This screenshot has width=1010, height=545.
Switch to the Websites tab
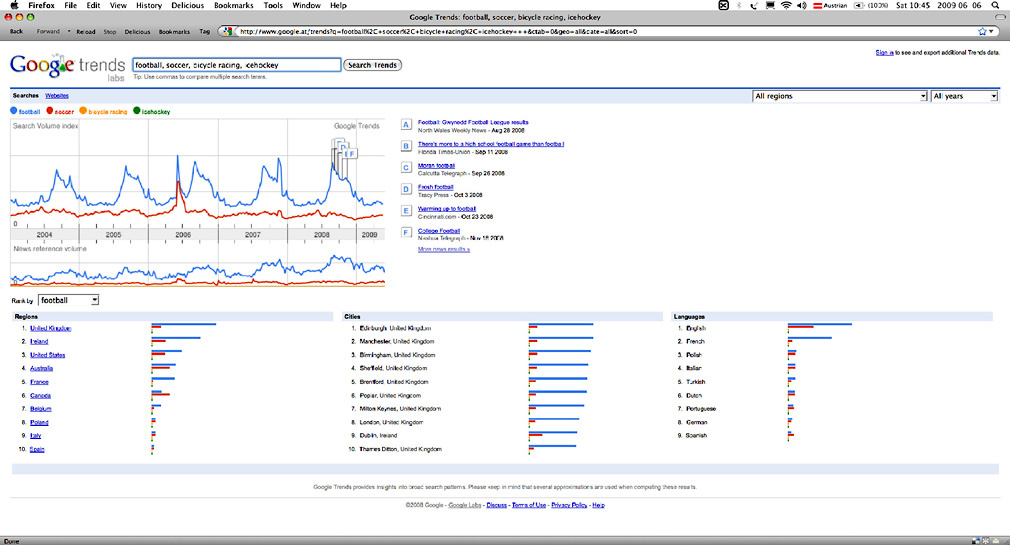pyautogui.click(x=57, y=95)
